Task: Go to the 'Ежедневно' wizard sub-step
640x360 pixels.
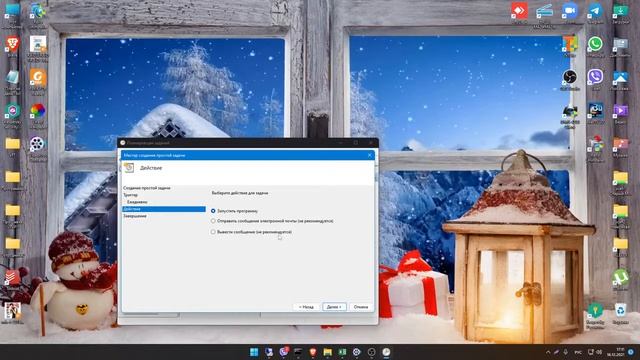Action: [x=137, y=202]
